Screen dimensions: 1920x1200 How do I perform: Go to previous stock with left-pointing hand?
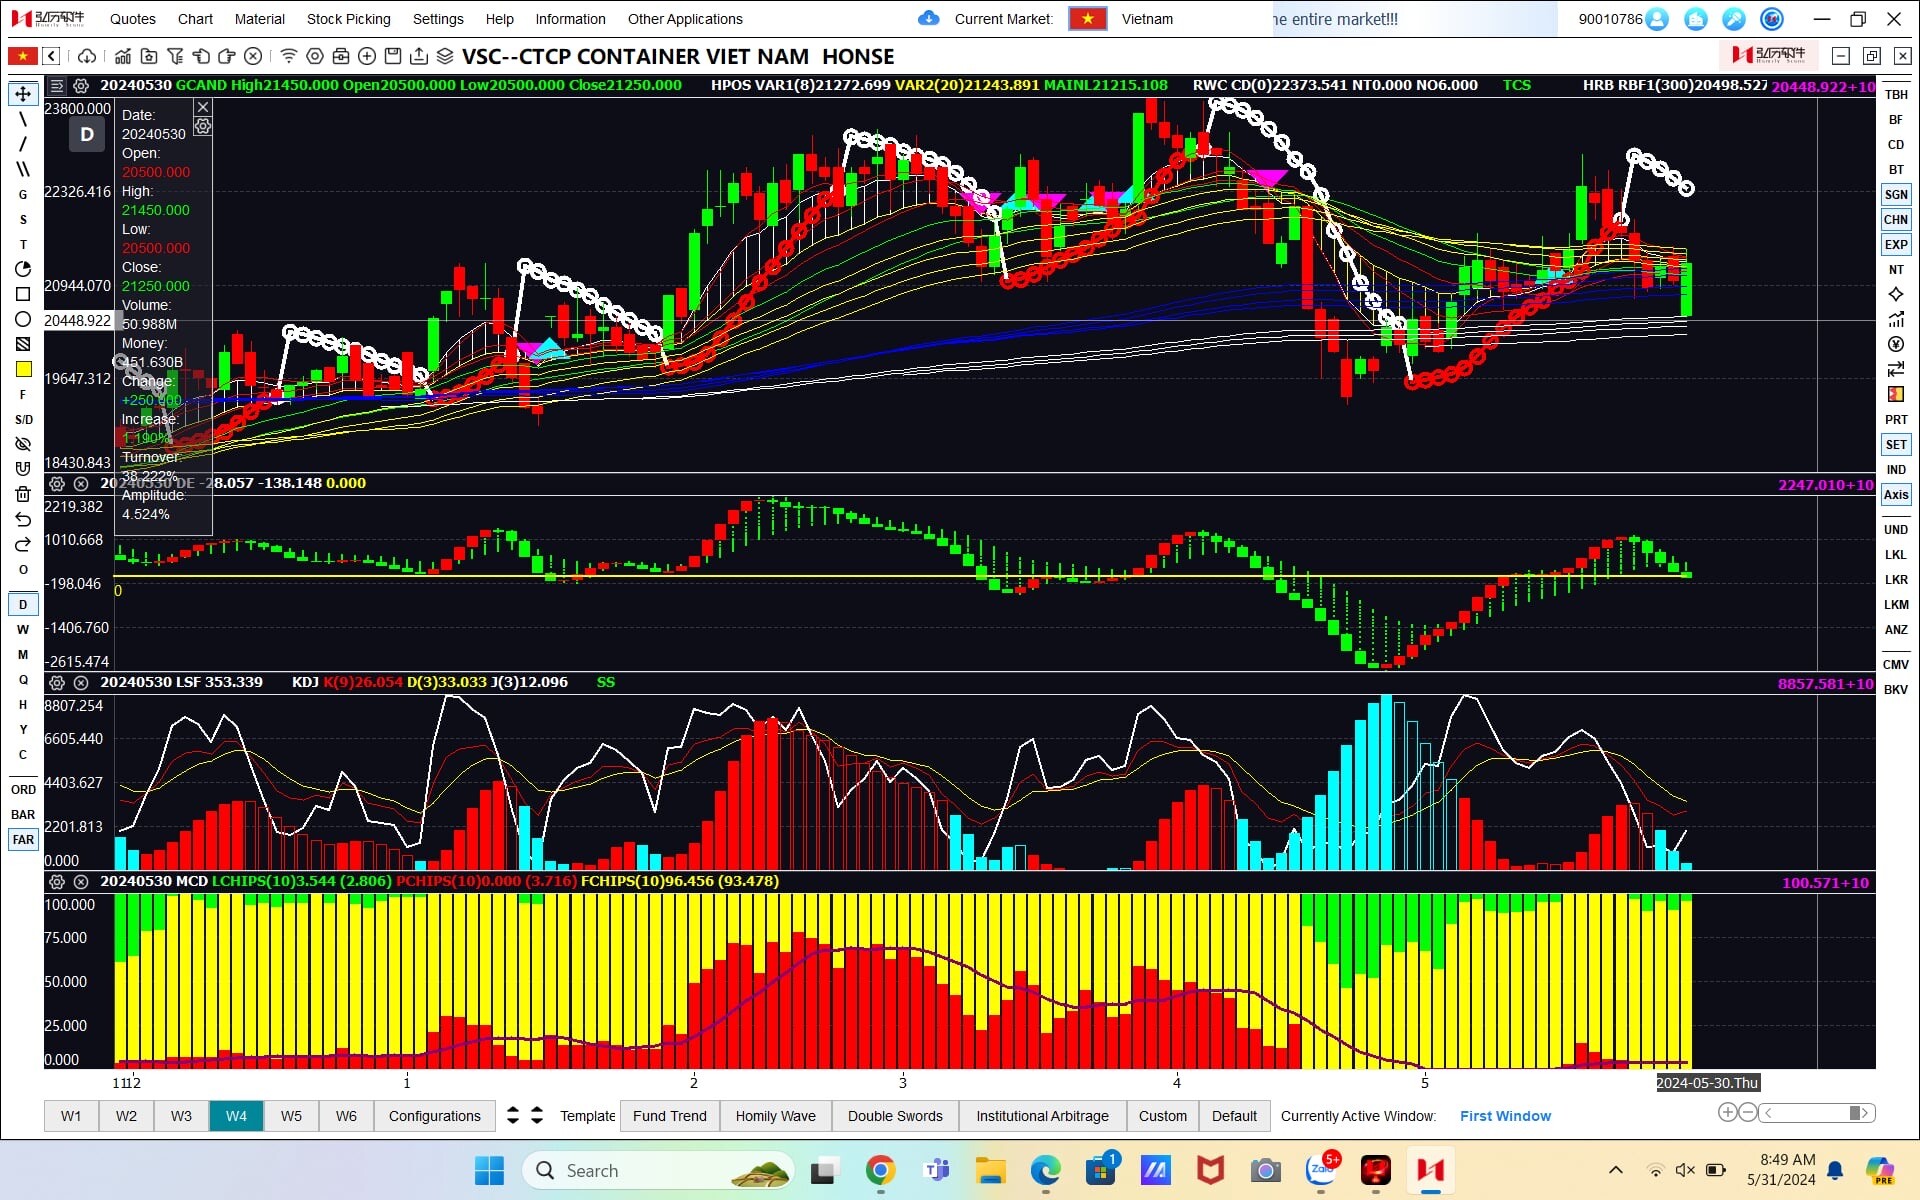click(x=201, y=56)
